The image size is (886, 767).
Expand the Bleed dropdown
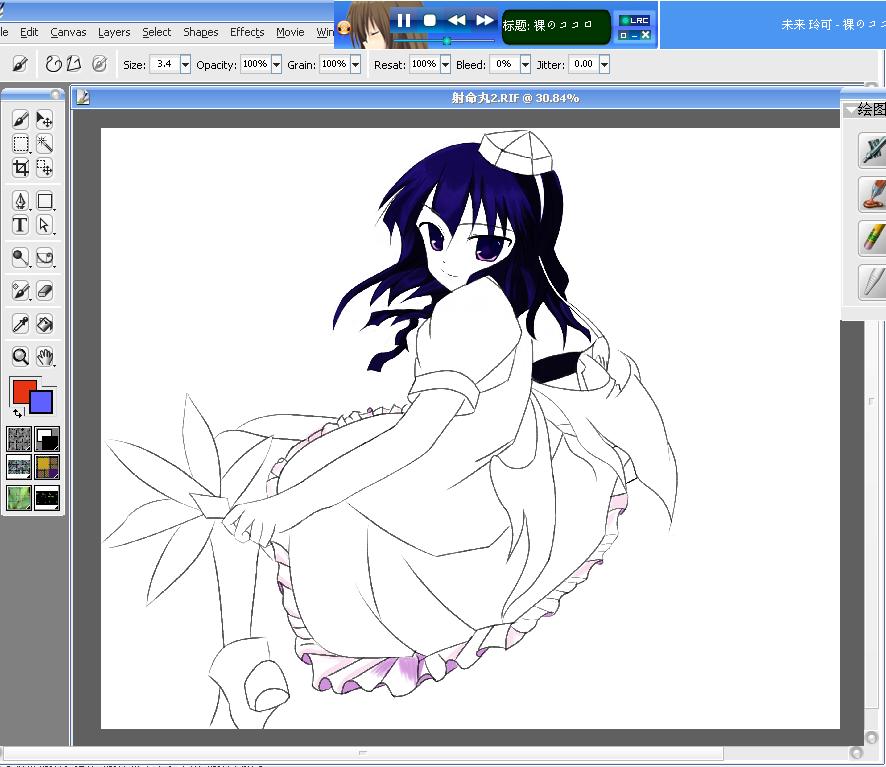click(x=525, y=64)
